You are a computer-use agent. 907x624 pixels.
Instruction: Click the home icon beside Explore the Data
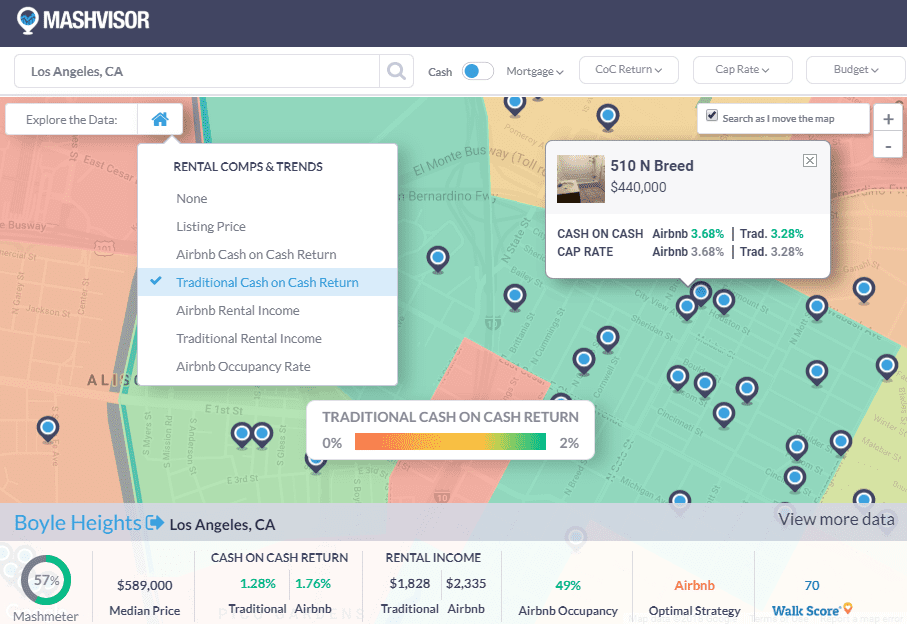160,119
